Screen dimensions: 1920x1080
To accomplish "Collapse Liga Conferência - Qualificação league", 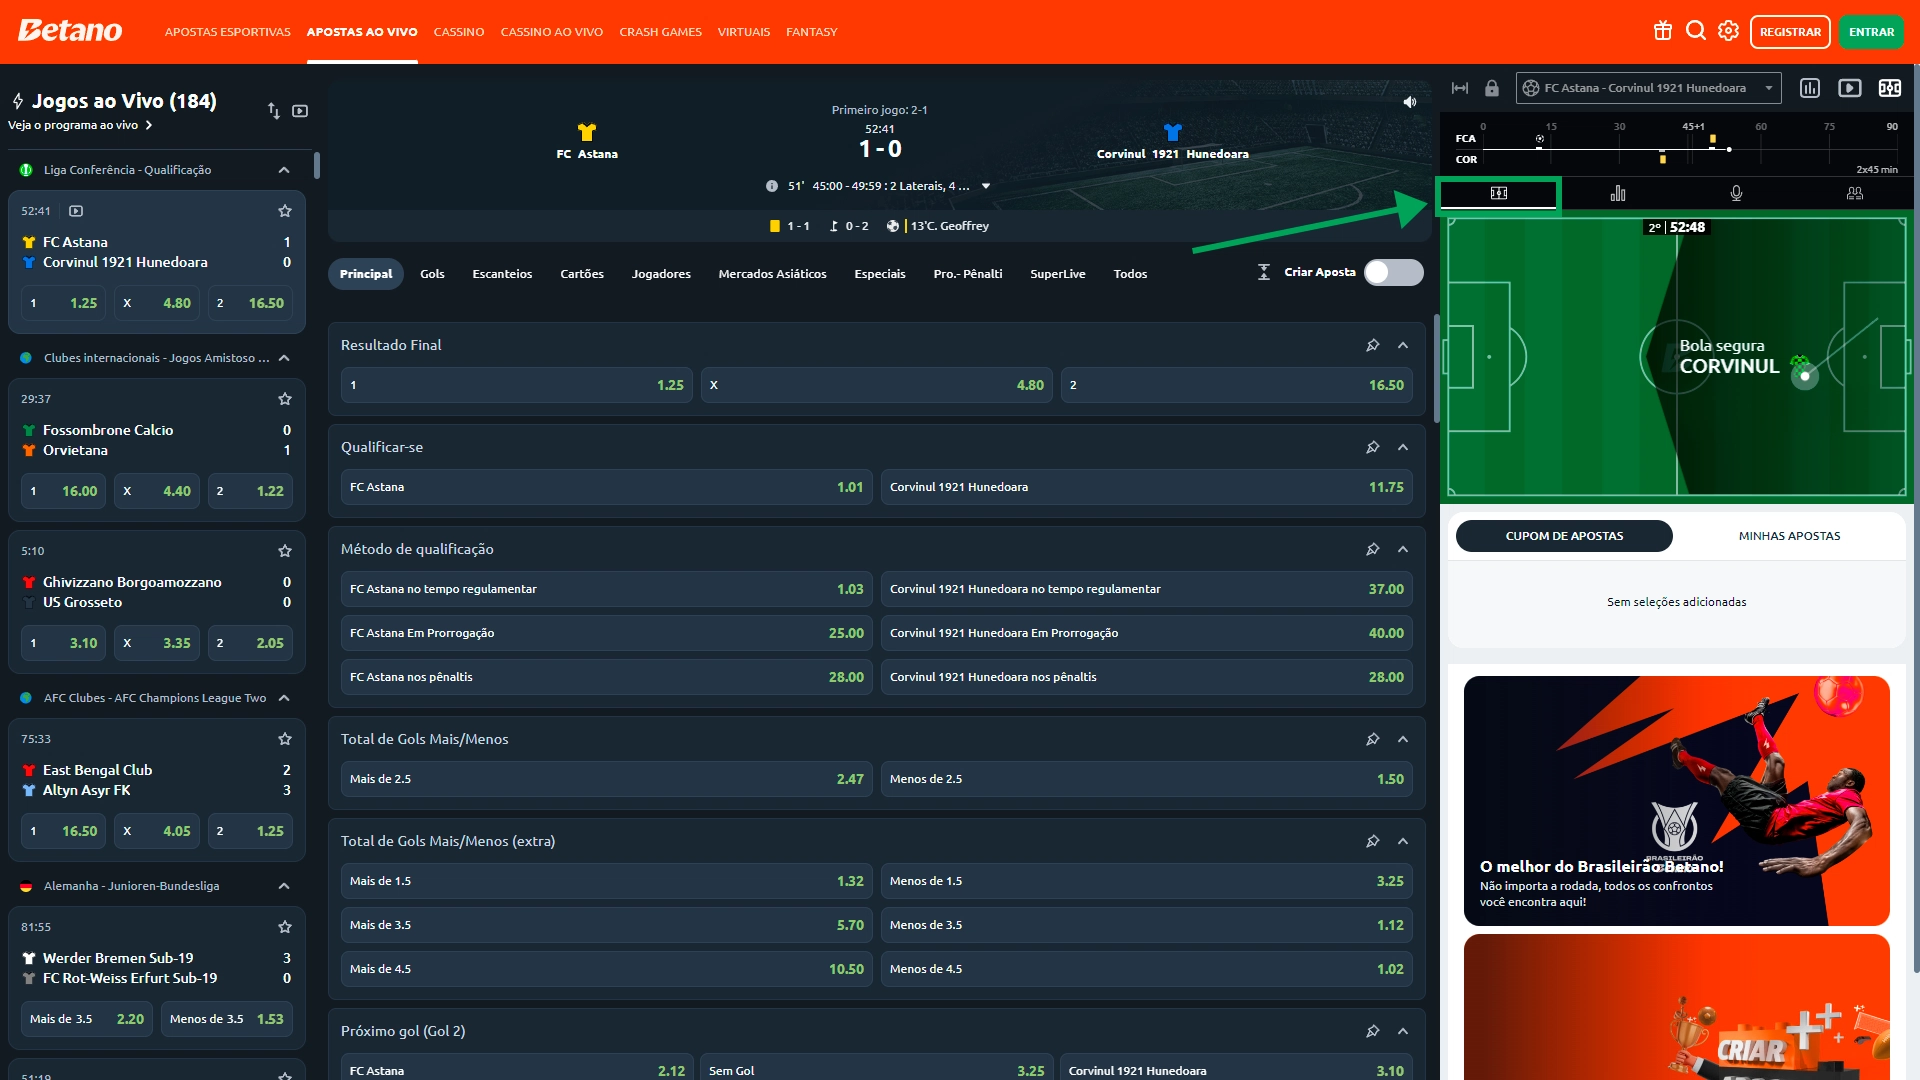I will pyautogui.click(x=284, y=170).
